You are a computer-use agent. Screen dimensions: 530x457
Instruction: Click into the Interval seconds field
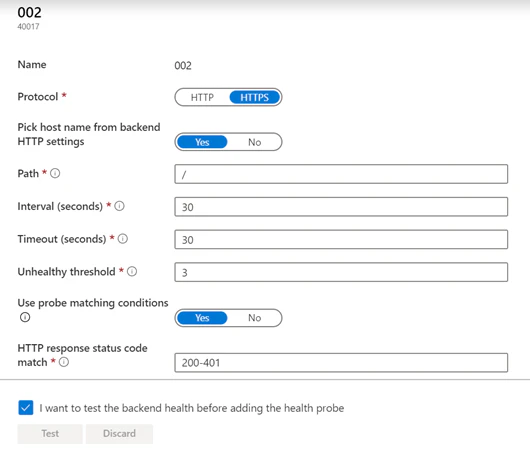(341, 207)
